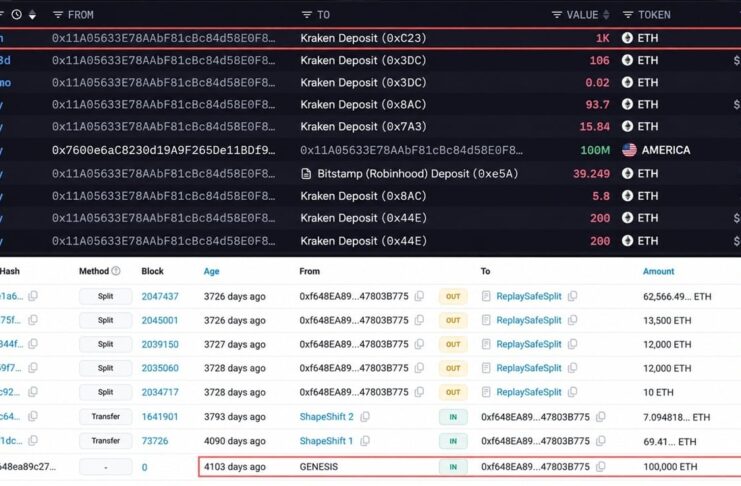The height and width of the screenshot is (486, 741).
Task: Click the Split method badge in block 2039150 row
Action: (105, 344)
